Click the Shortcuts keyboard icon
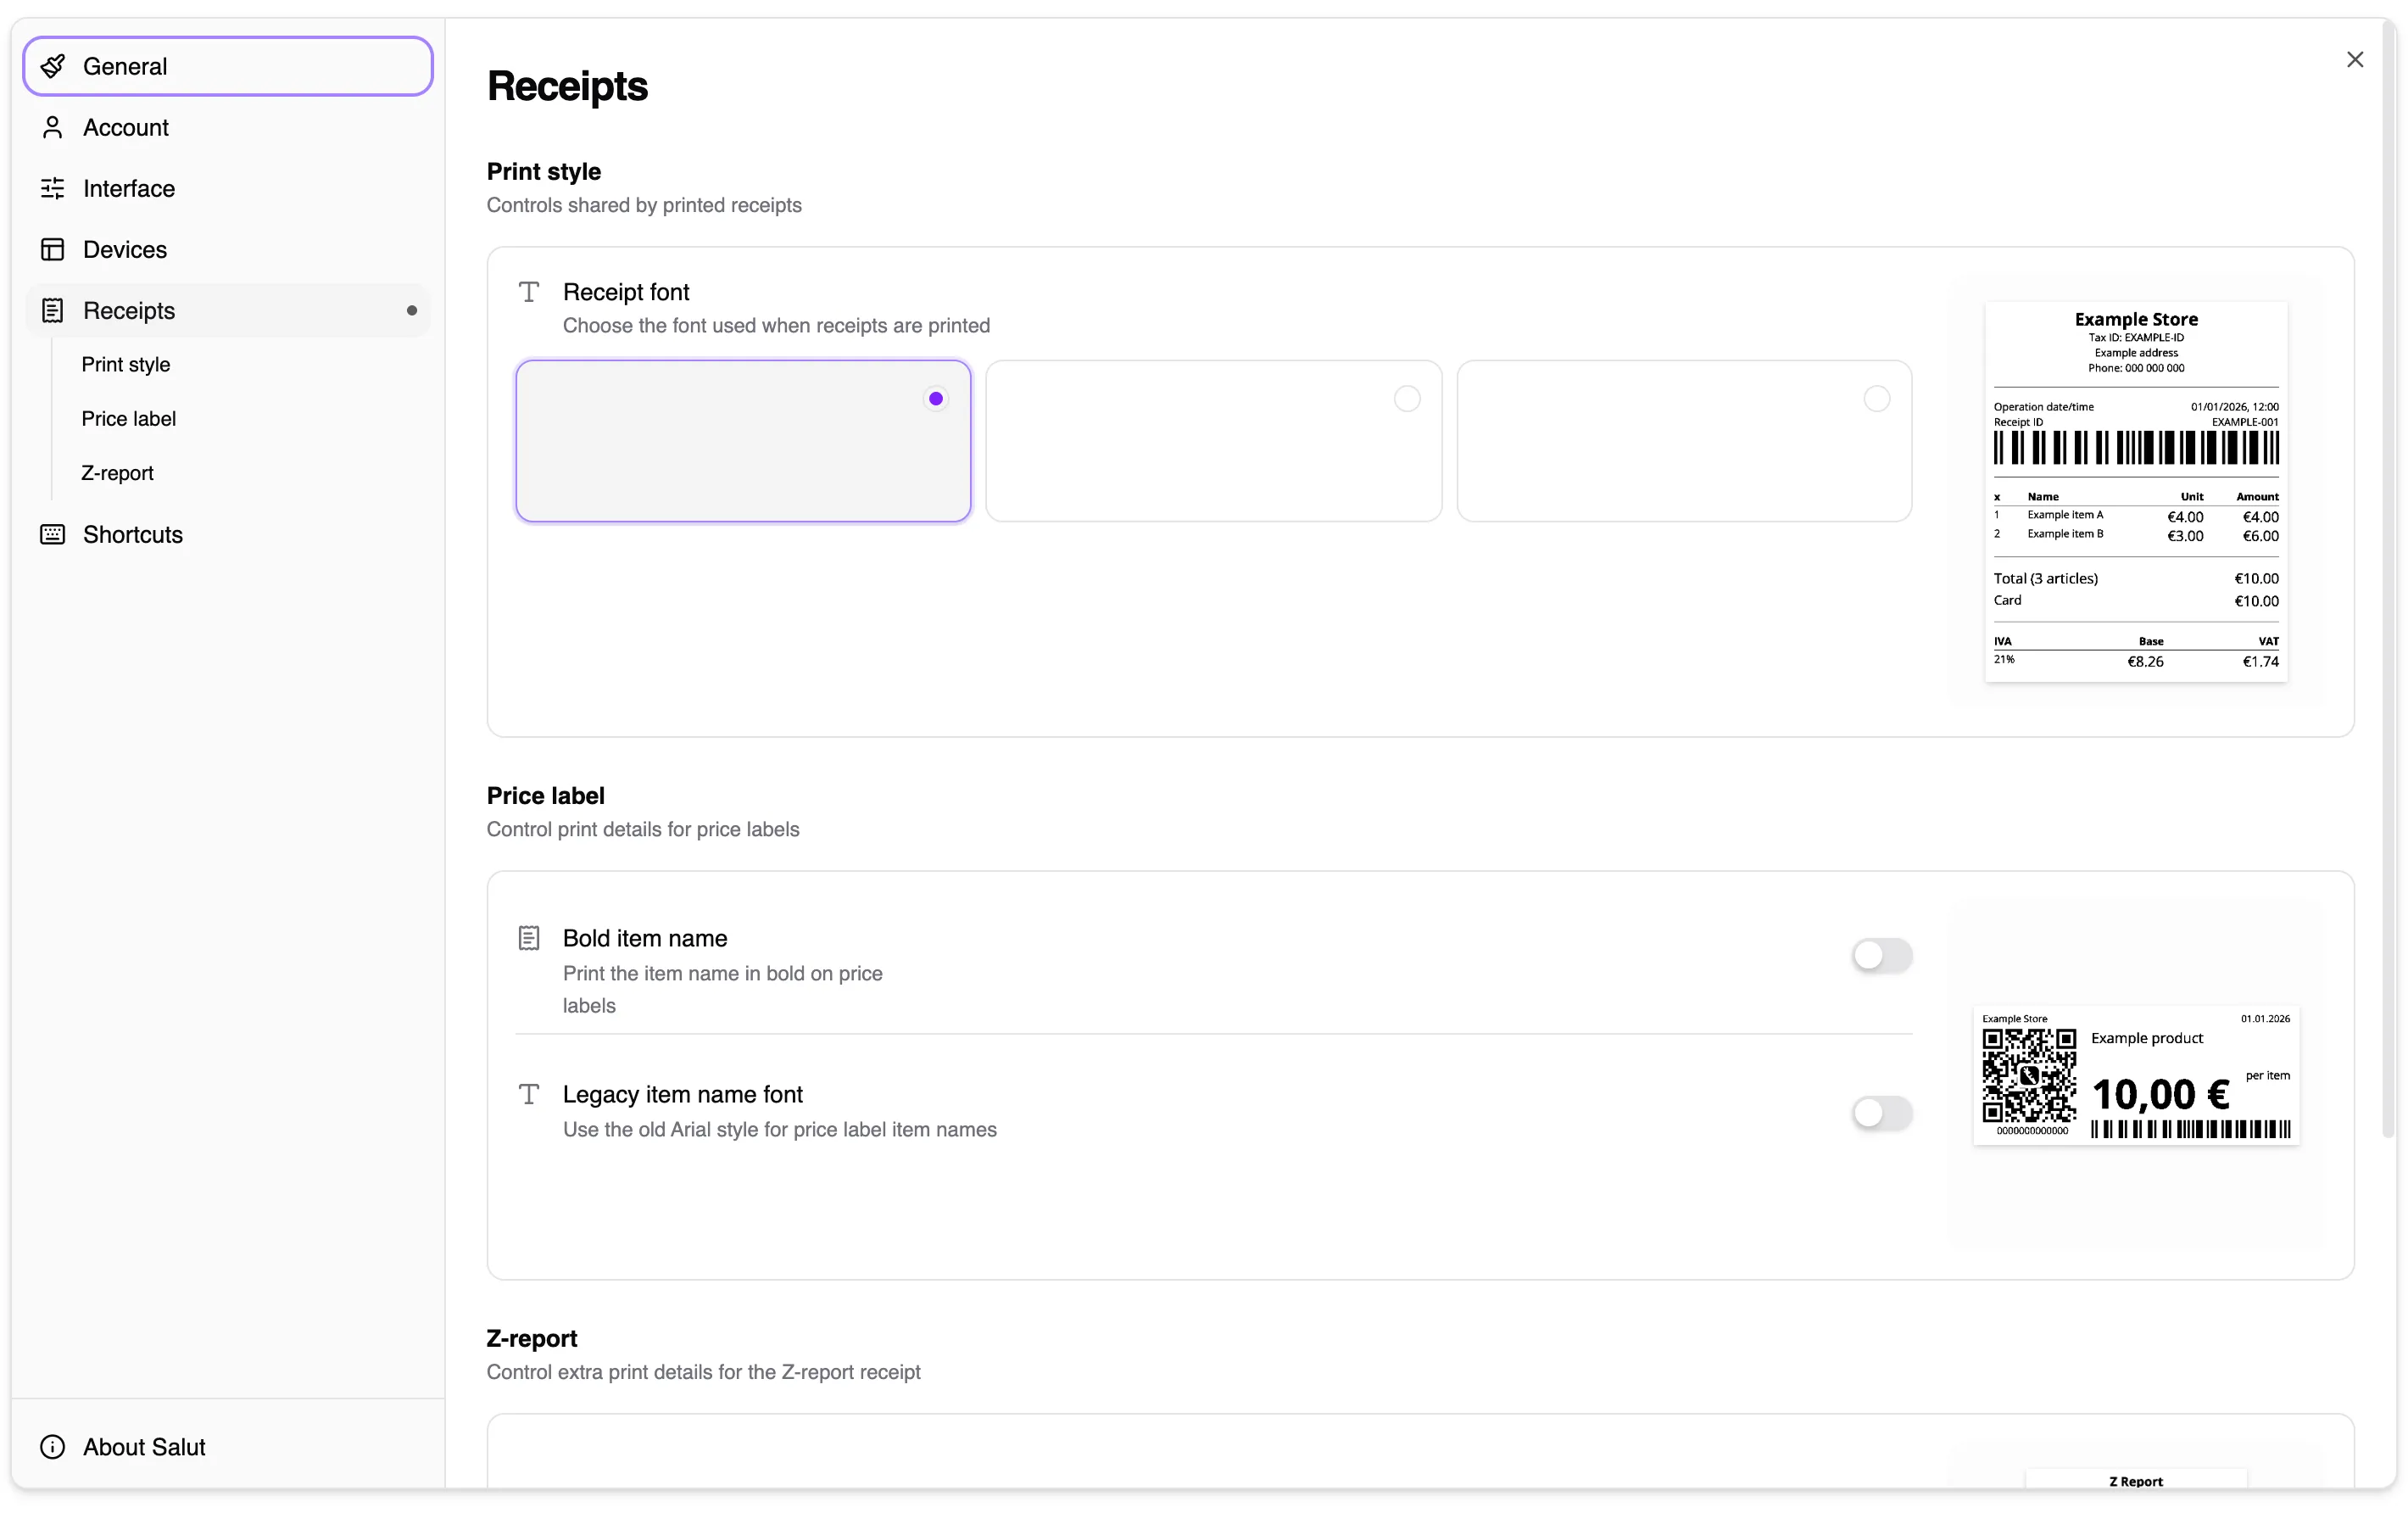This screenshot has width=2408, height=1513. point(53,534)
